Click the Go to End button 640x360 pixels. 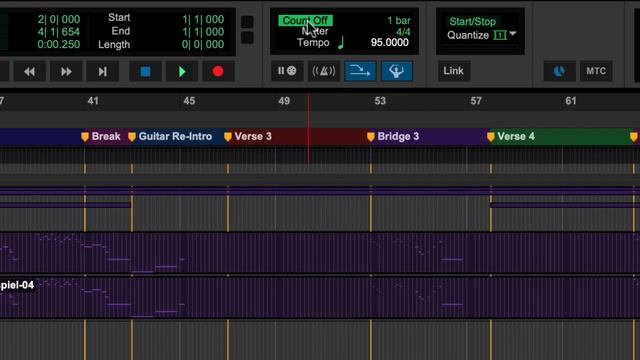click(x=102, y=71)
